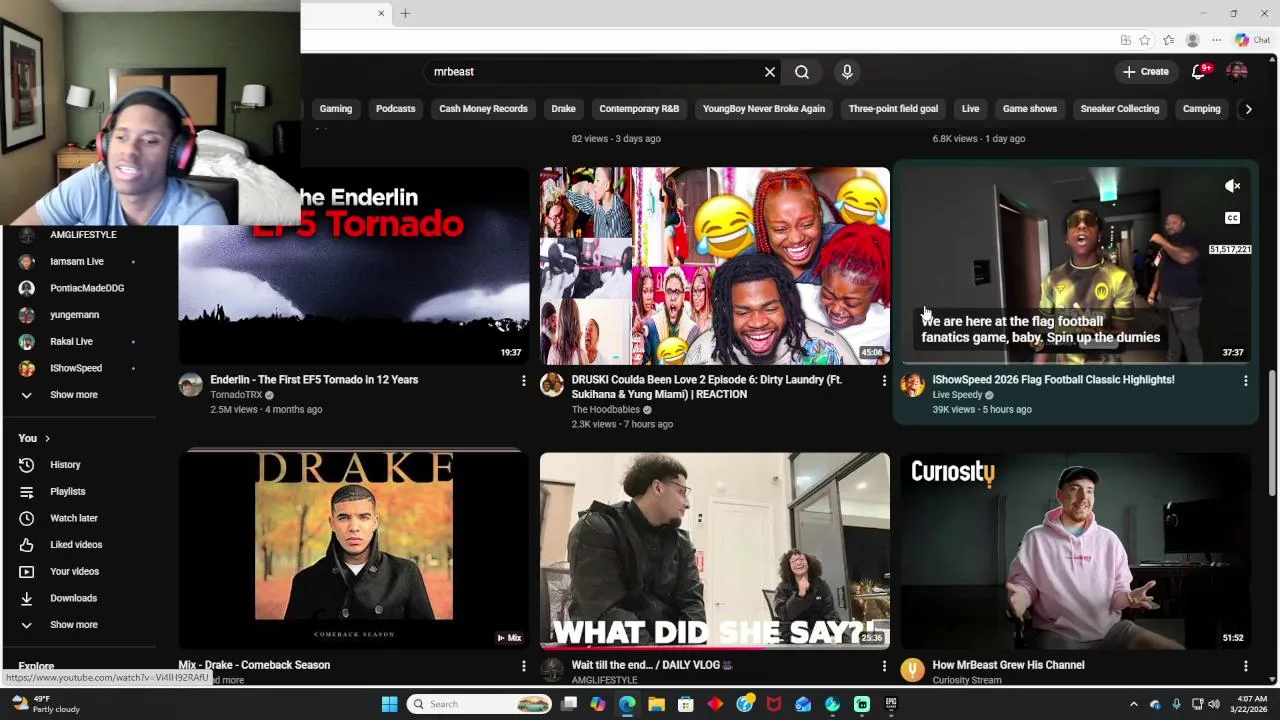Open YouTube notifications bell

coord(1199,71)
